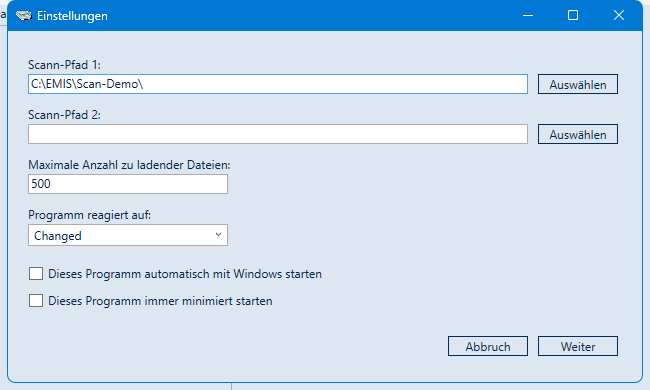Click the 'Einstellungen' window title text

(72, 16)
